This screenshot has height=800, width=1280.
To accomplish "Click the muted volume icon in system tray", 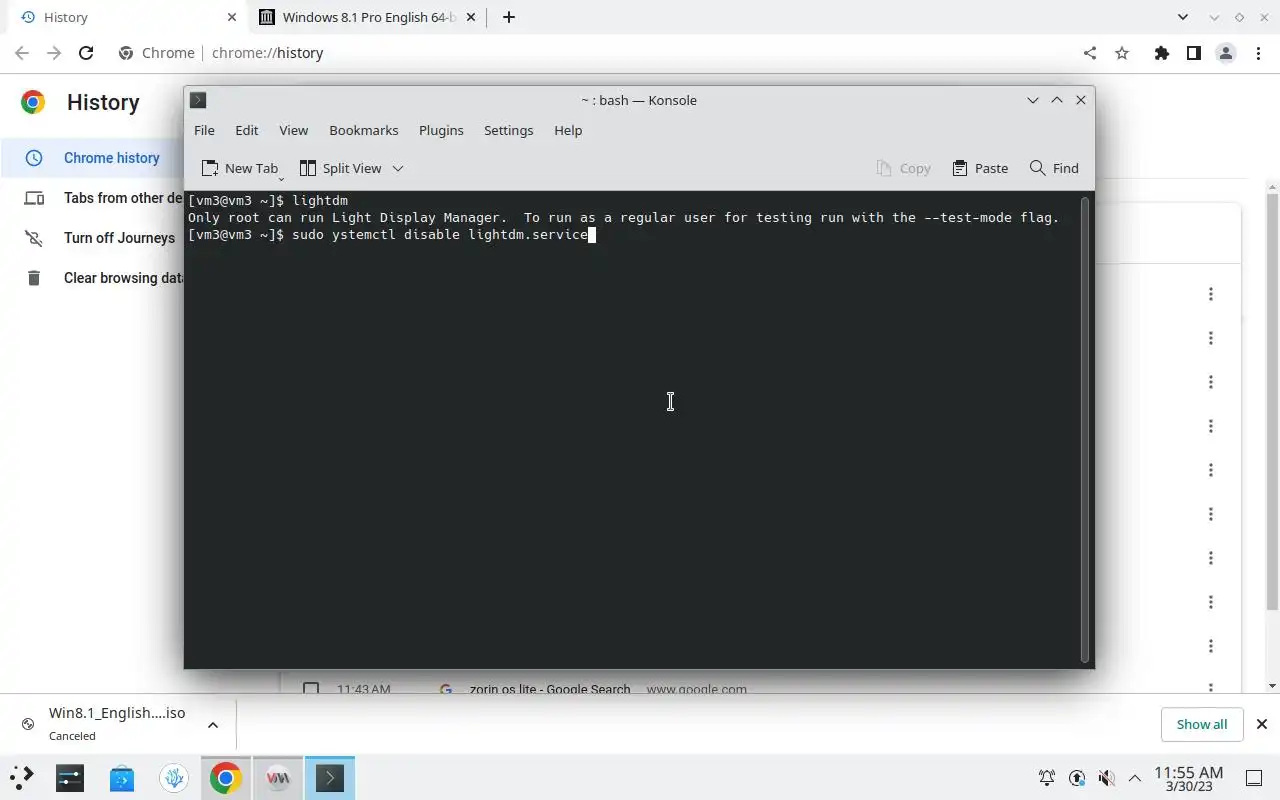I will pos(1106,778).
